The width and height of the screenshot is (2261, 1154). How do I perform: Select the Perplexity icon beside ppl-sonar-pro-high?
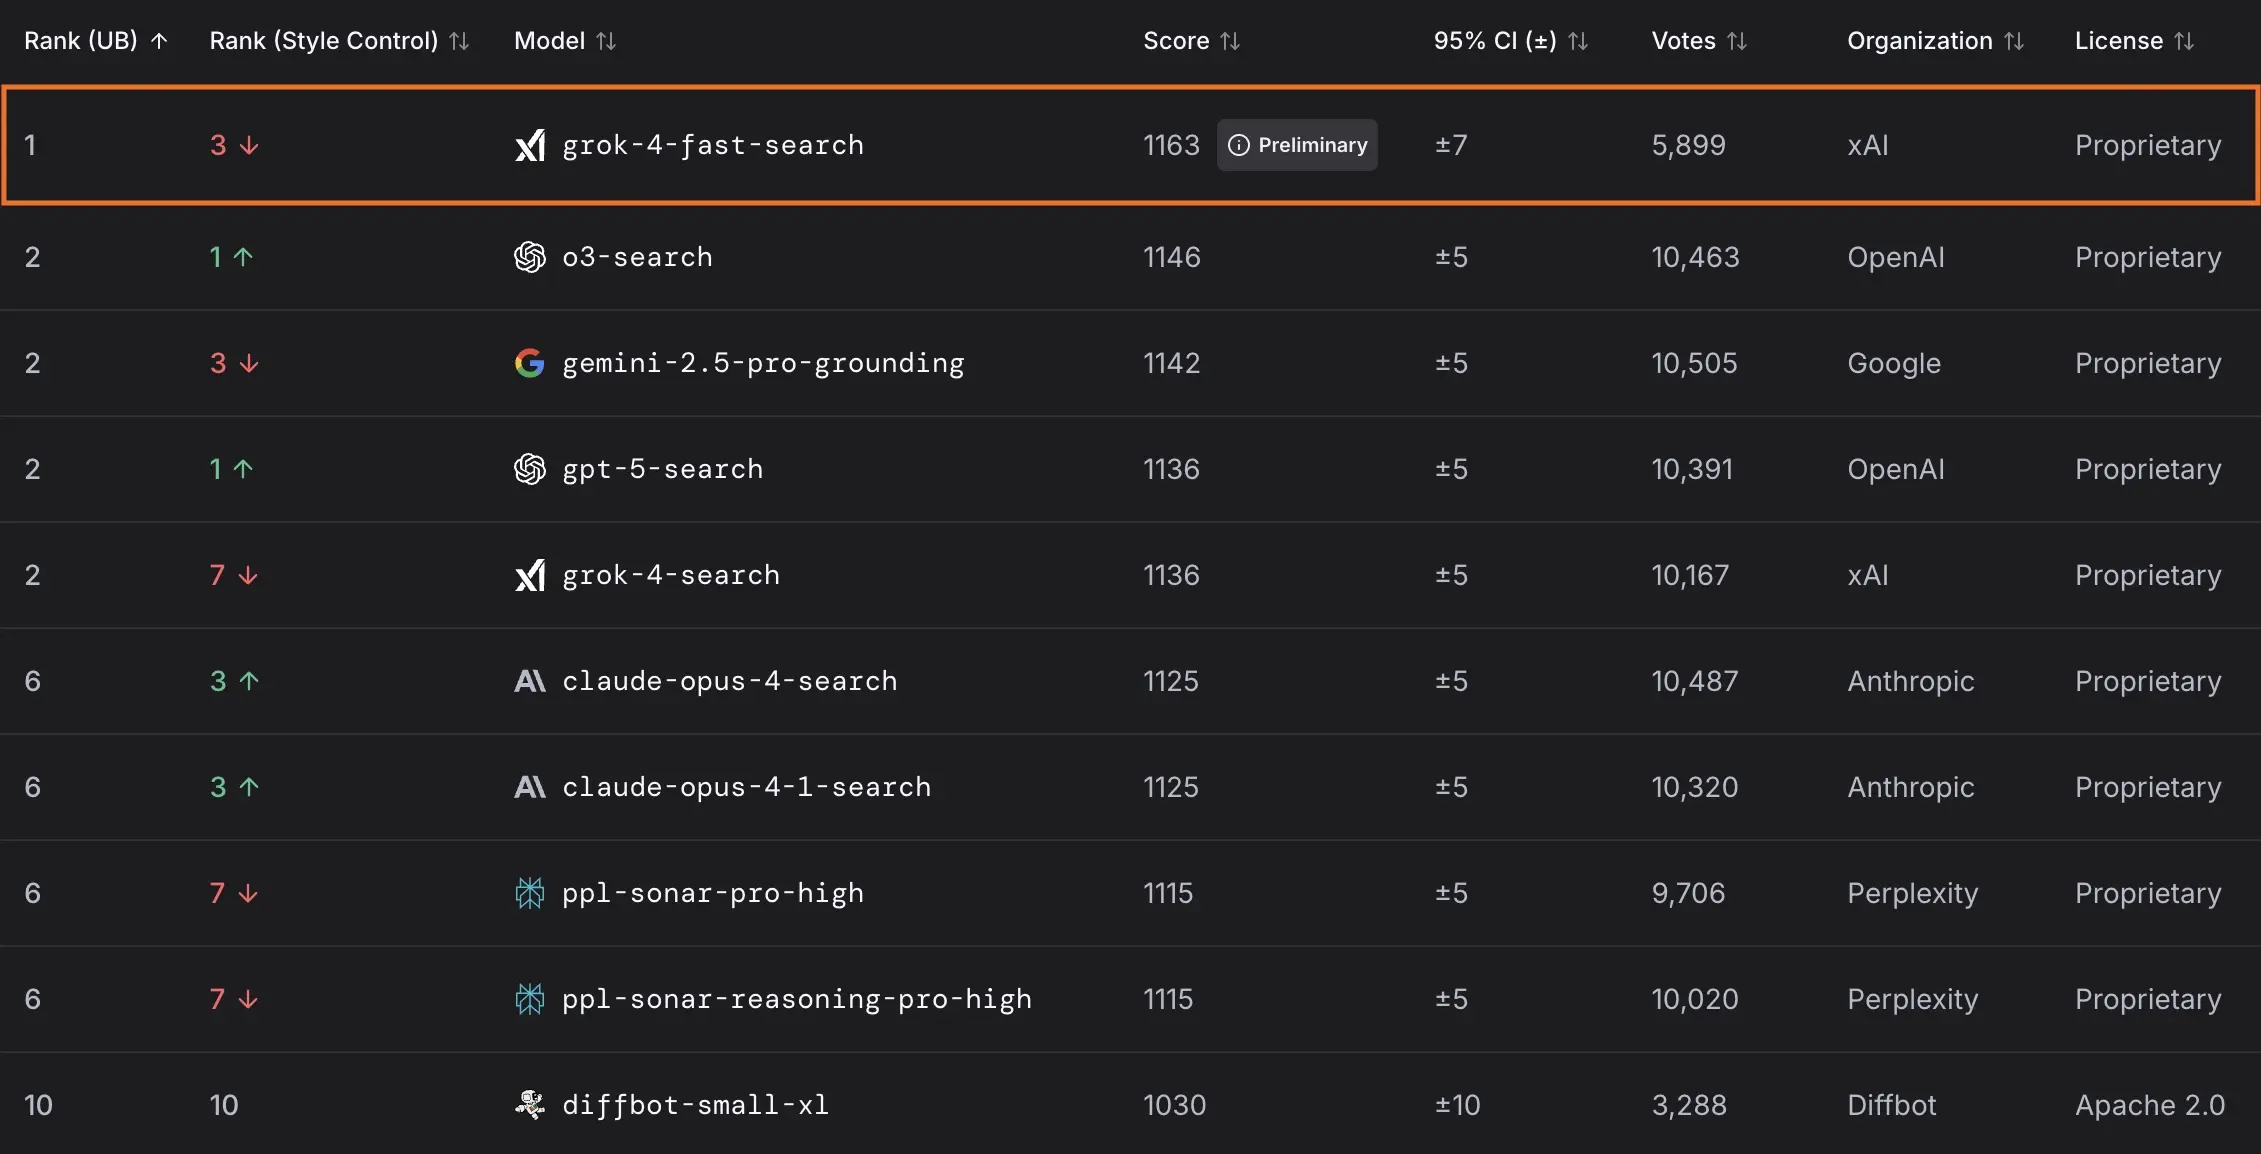pos(531,893)
